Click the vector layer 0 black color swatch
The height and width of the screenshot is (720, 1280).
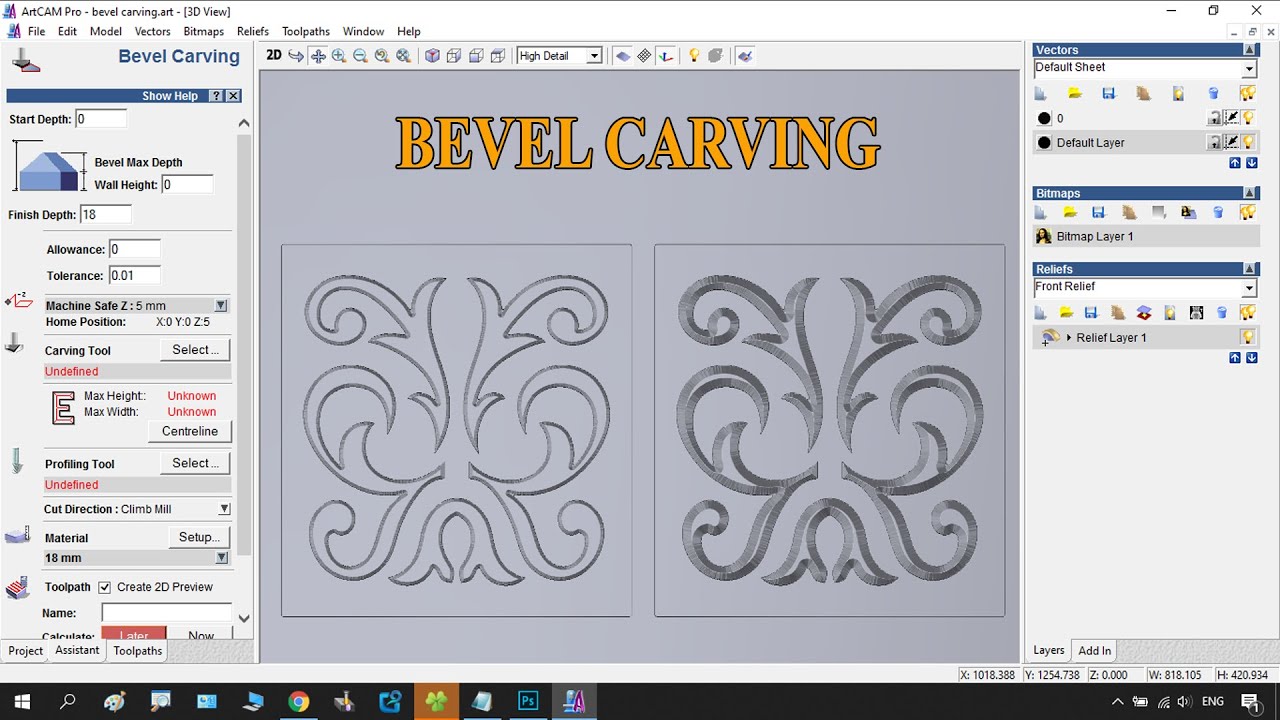tap(1044, 118)
